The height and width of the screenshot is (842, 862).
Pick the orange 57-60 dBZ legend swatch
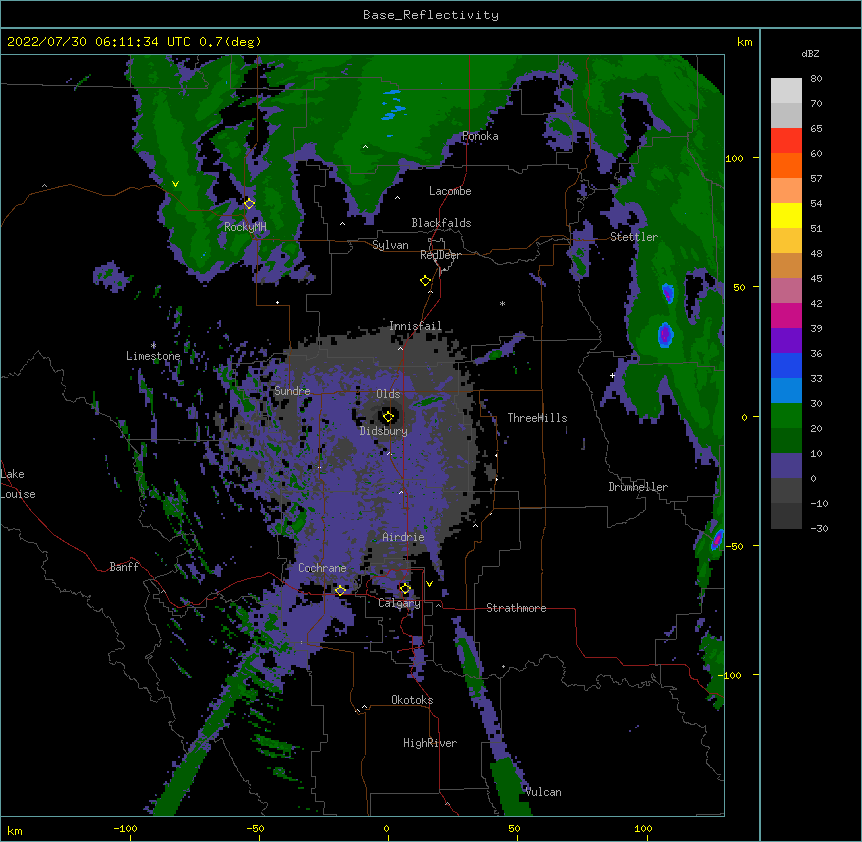point(786,165)
